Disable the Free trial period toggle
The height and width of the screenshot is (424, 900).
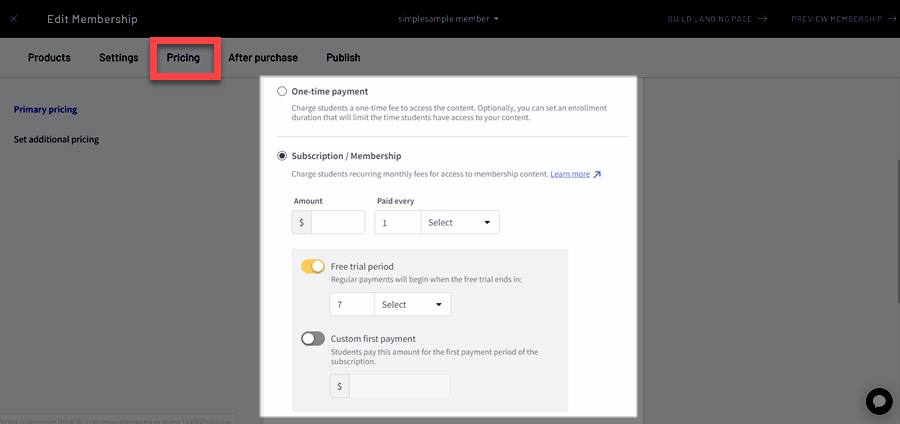click(313, 267)
